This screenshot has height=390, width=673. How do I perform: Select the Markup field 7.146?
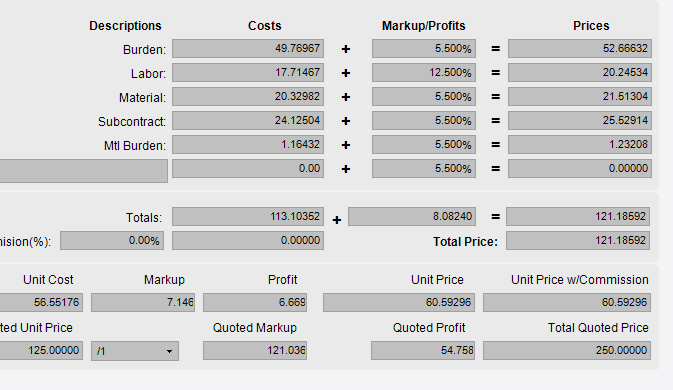pyautogui.click(x=143, y=302)
